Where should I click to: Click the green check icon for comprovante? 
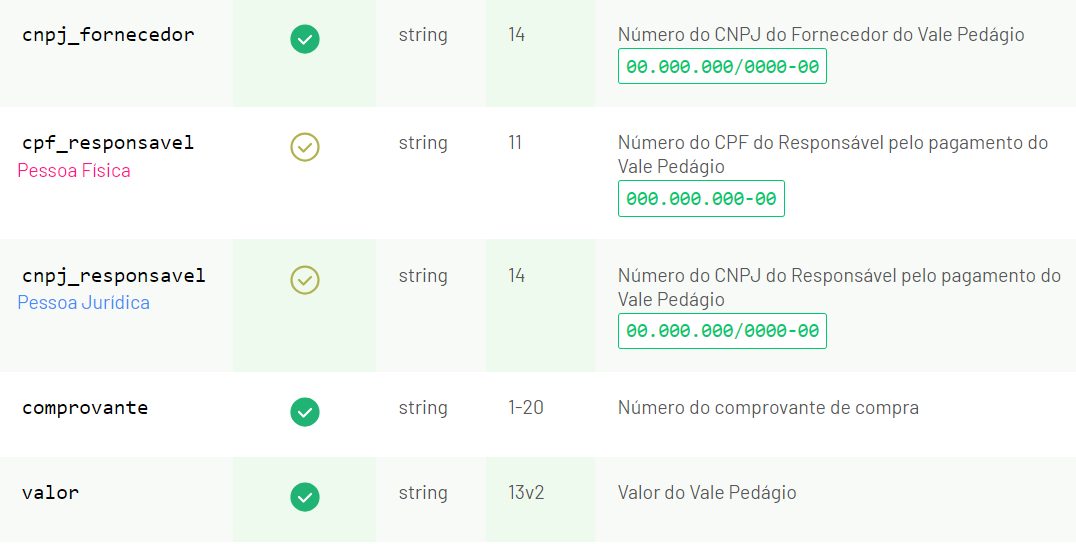(305, 412)
